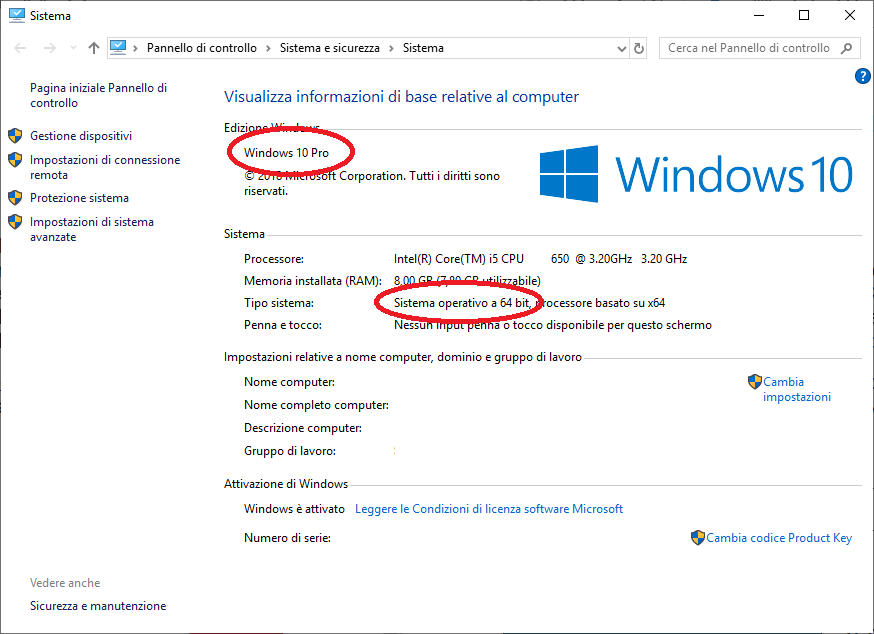Maximize the Sistema window

tap(804, 15)
